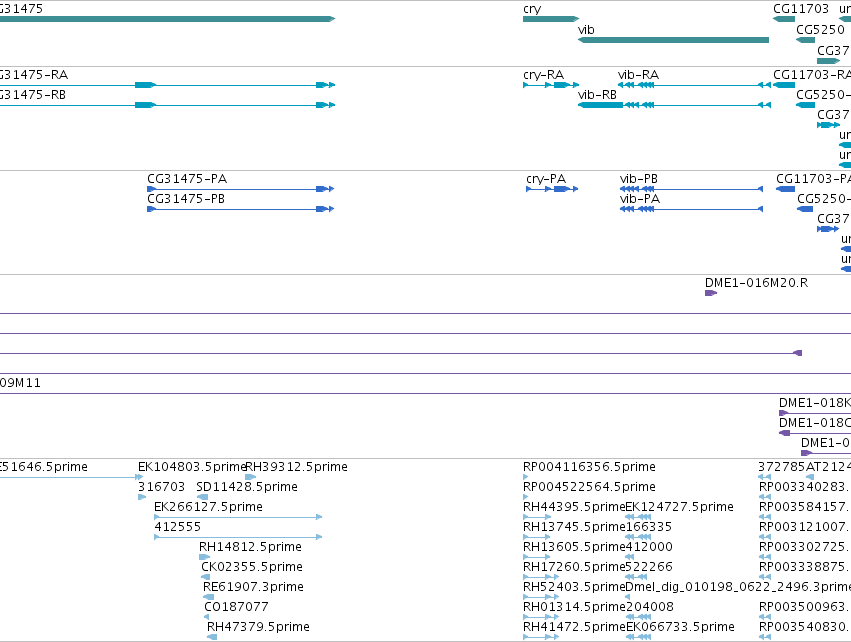Select the RH39312.5prime EST
Image resolution: width=851 pixels, height=642 pixels.
point(250,477)
